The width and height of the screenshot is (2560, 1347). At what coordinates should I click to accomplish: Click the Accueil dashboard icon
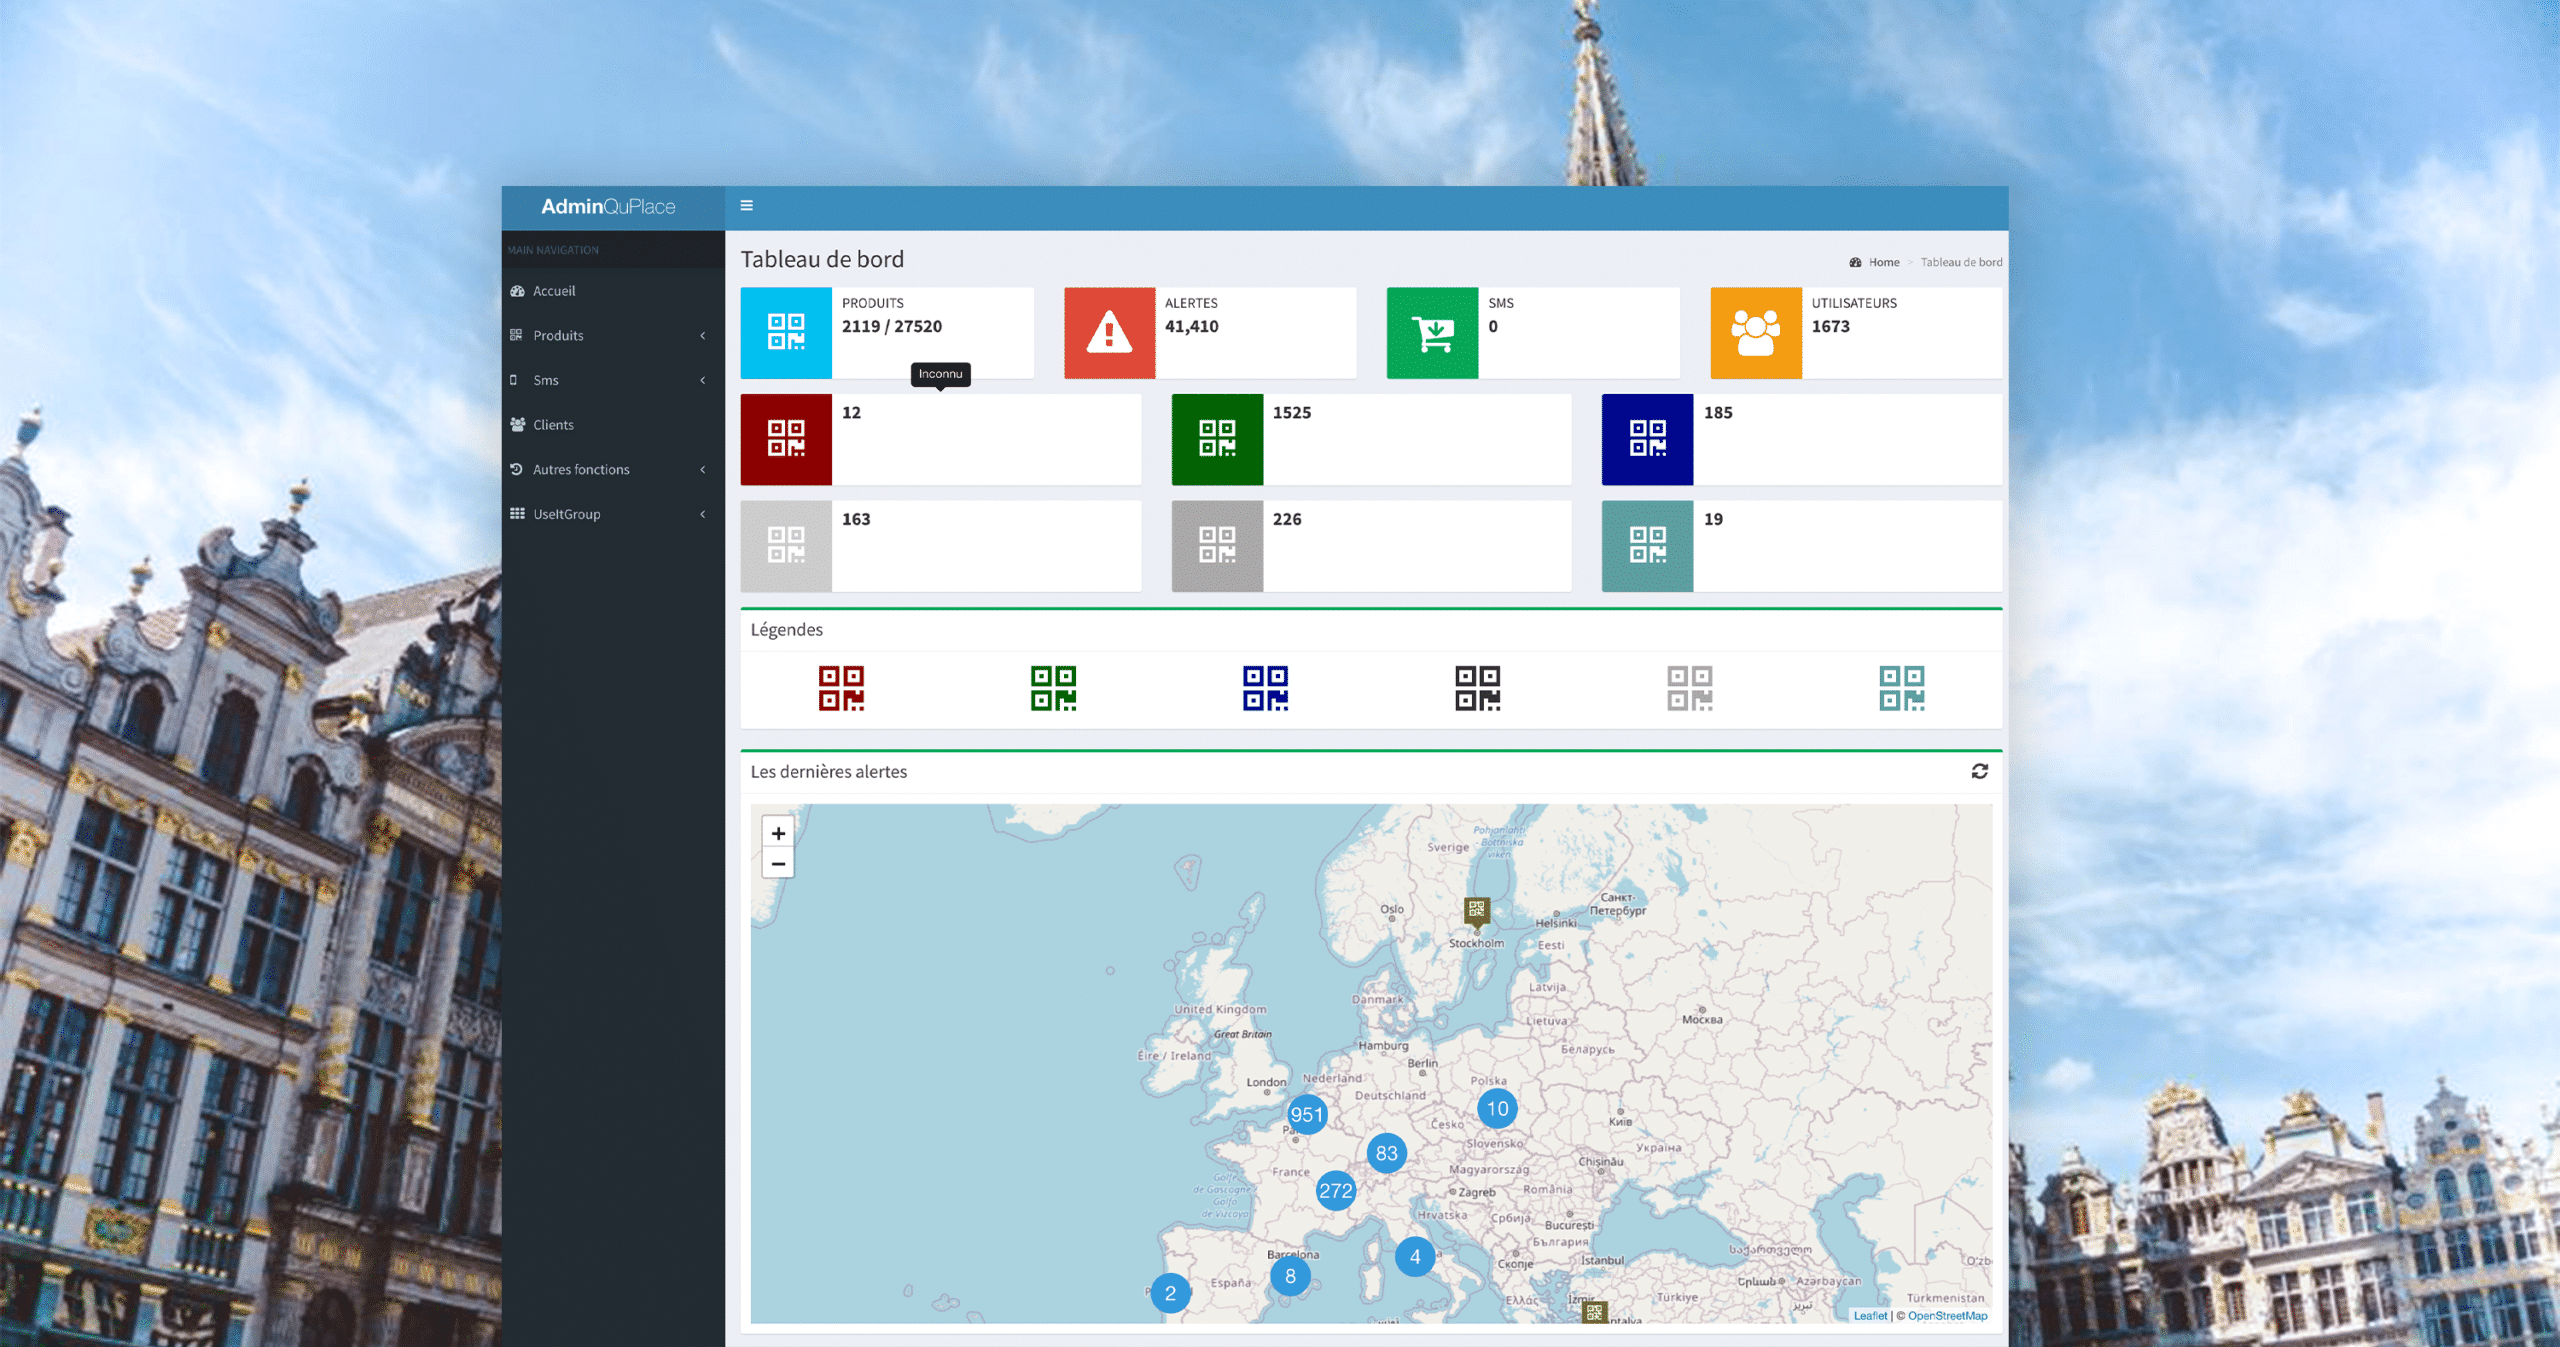click(517, 291)
